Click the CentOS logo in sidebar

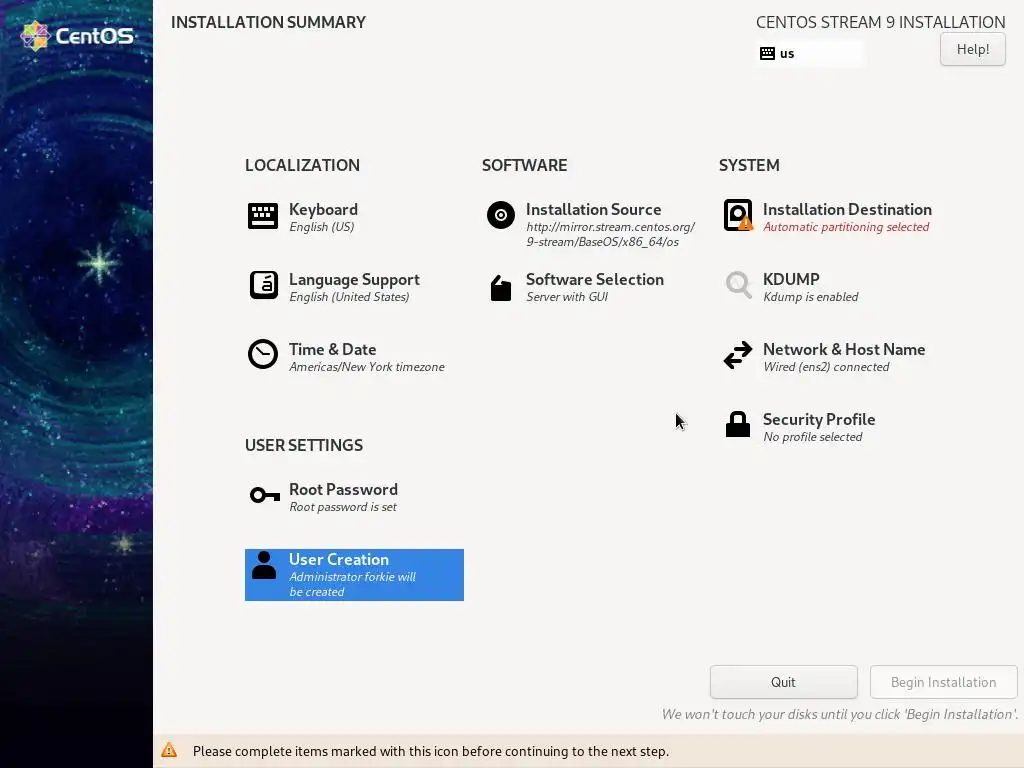pyautogui.click(x=77, y=36)
